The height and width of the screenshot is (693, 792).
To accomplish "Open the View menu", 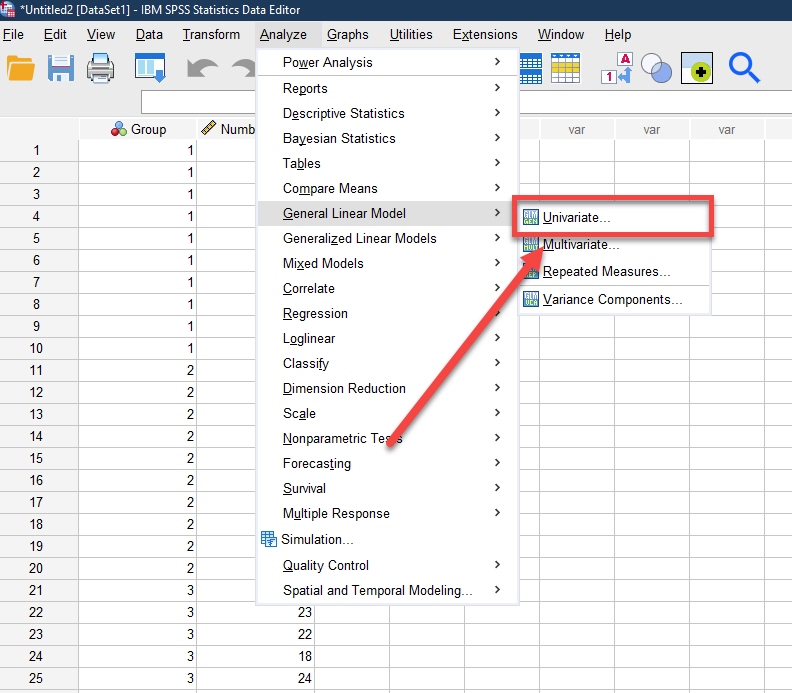I will [x=101, y=34].
